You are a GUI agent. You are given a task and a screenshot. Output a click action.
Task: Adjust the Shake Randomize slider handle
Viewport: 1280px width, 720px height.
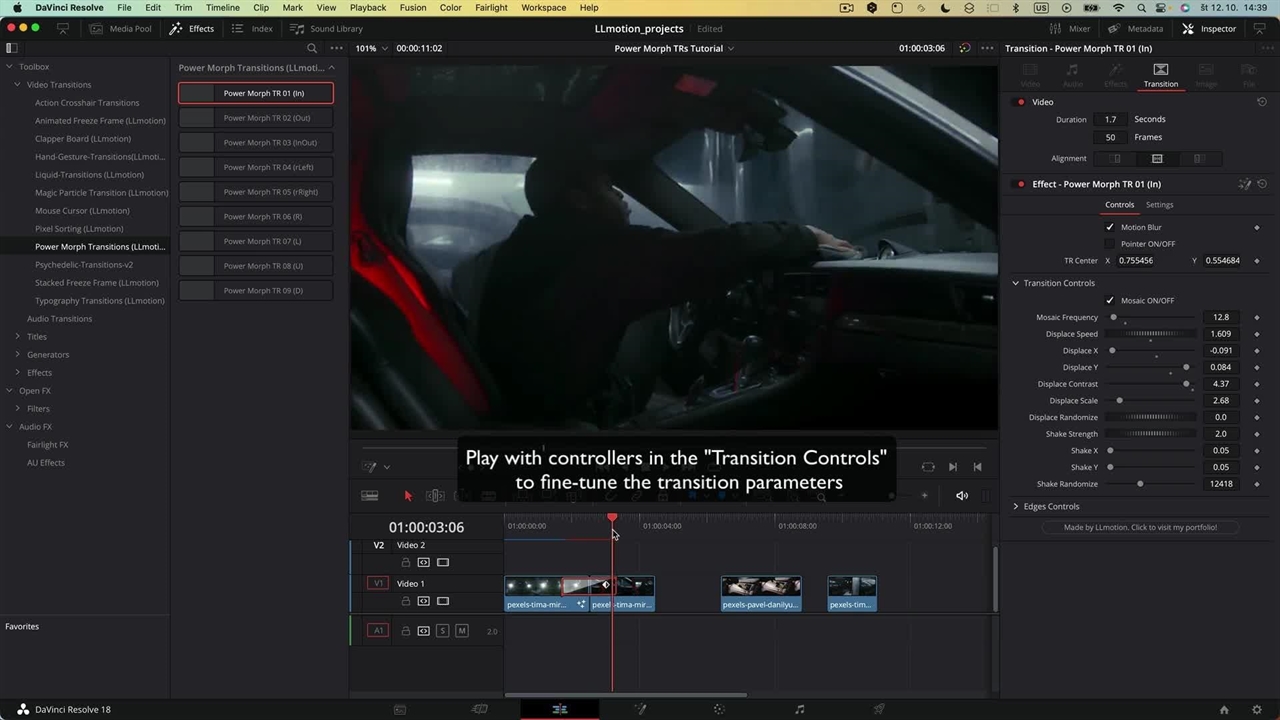click(x=1140, y=484)
